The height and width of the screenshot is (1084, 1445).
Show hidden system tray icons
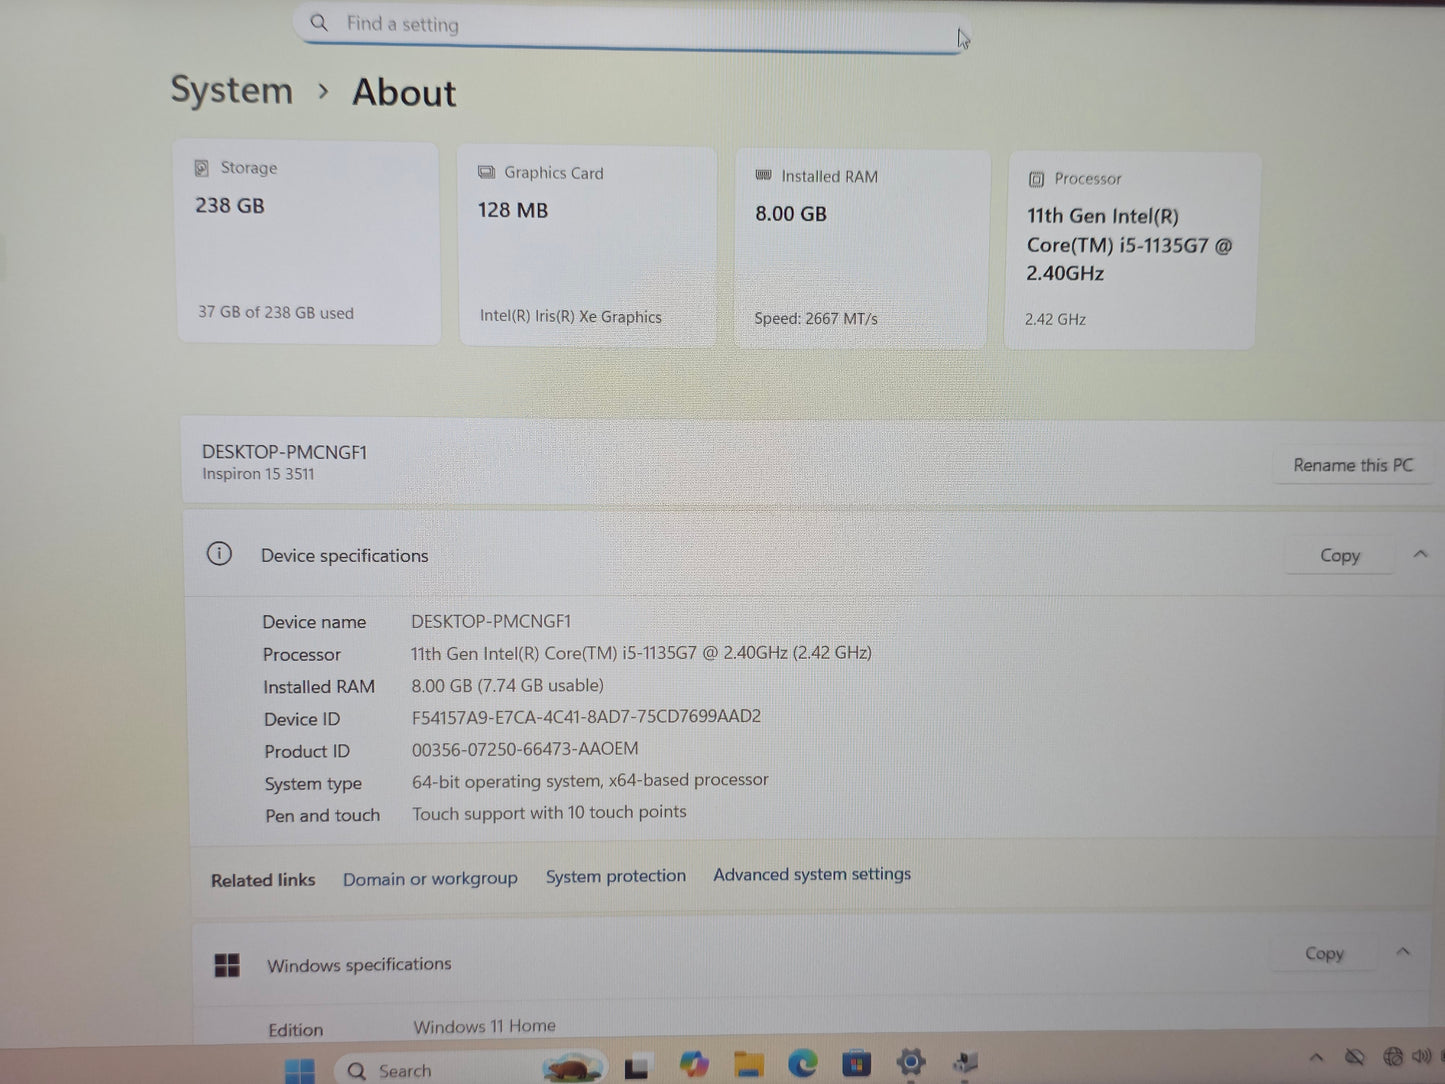[x=1317, y=1057]
